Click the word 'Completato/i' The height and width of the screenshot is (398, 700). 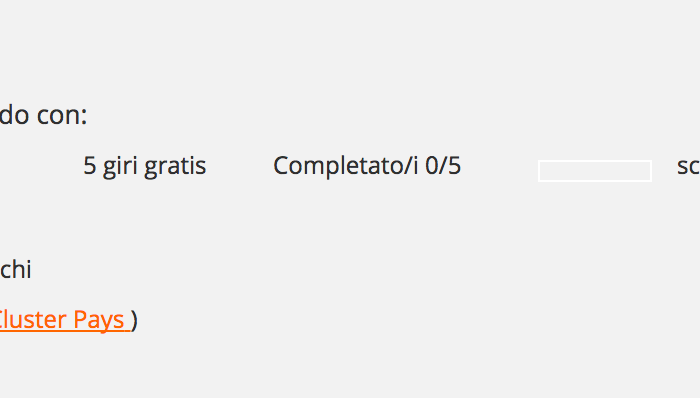[346, 166]
